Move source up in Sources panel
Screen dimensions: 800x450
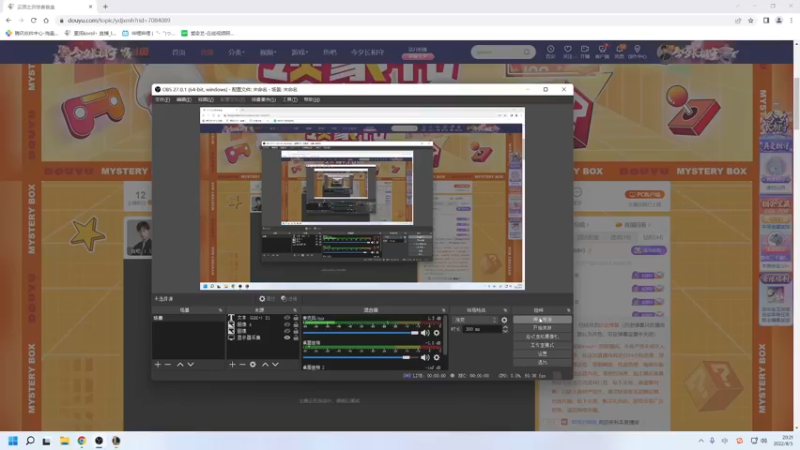pyautogui.click(x=265, y=364)
